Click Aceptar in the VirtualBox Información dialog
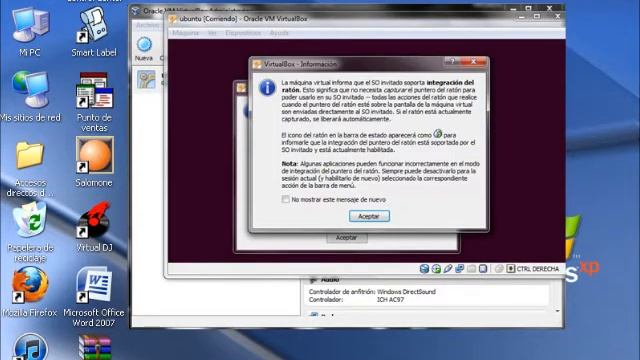 pos(369,216)
